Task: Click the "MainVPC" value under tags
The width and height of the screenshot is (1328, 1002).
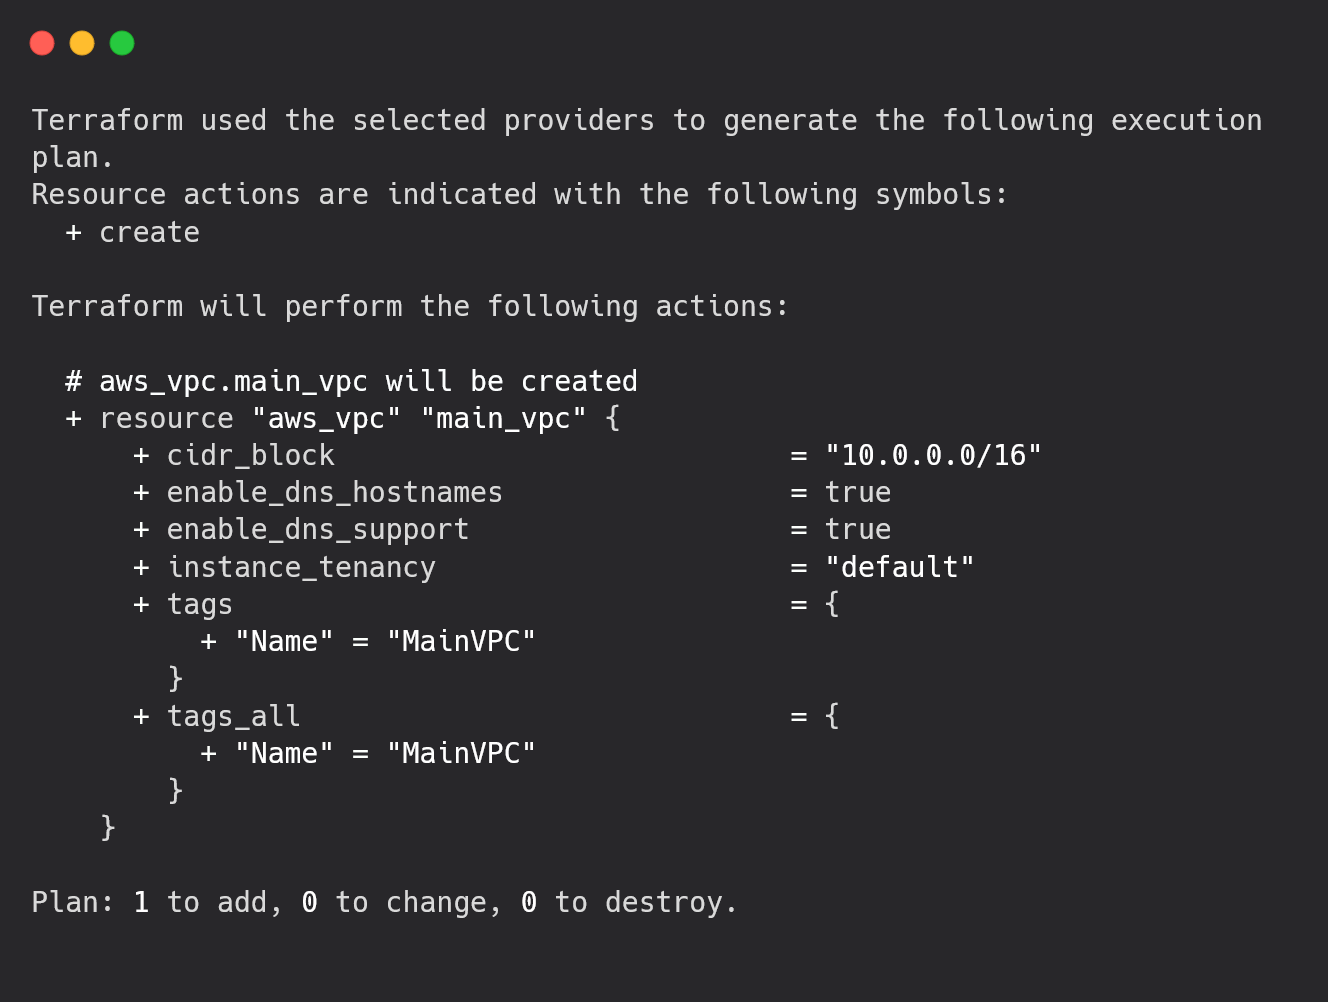Action: tap(461, 642)
